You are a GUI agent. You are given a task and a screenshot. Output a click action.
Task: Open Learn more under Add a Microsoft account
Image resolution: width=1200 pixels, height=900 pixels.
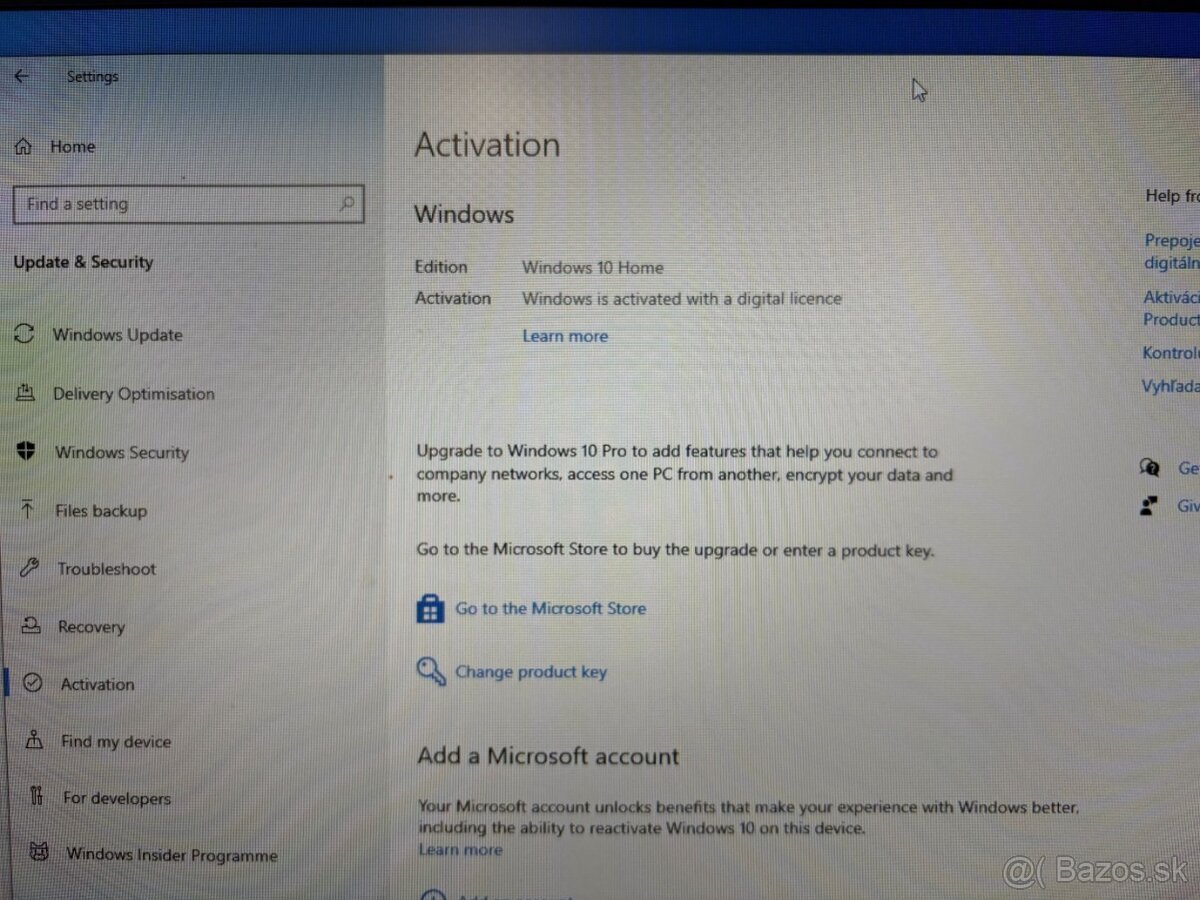[461, 850]
